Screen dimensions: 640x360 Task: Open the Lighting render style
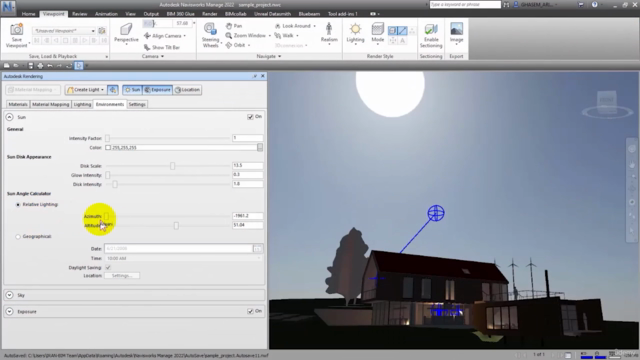pos(355,33)
